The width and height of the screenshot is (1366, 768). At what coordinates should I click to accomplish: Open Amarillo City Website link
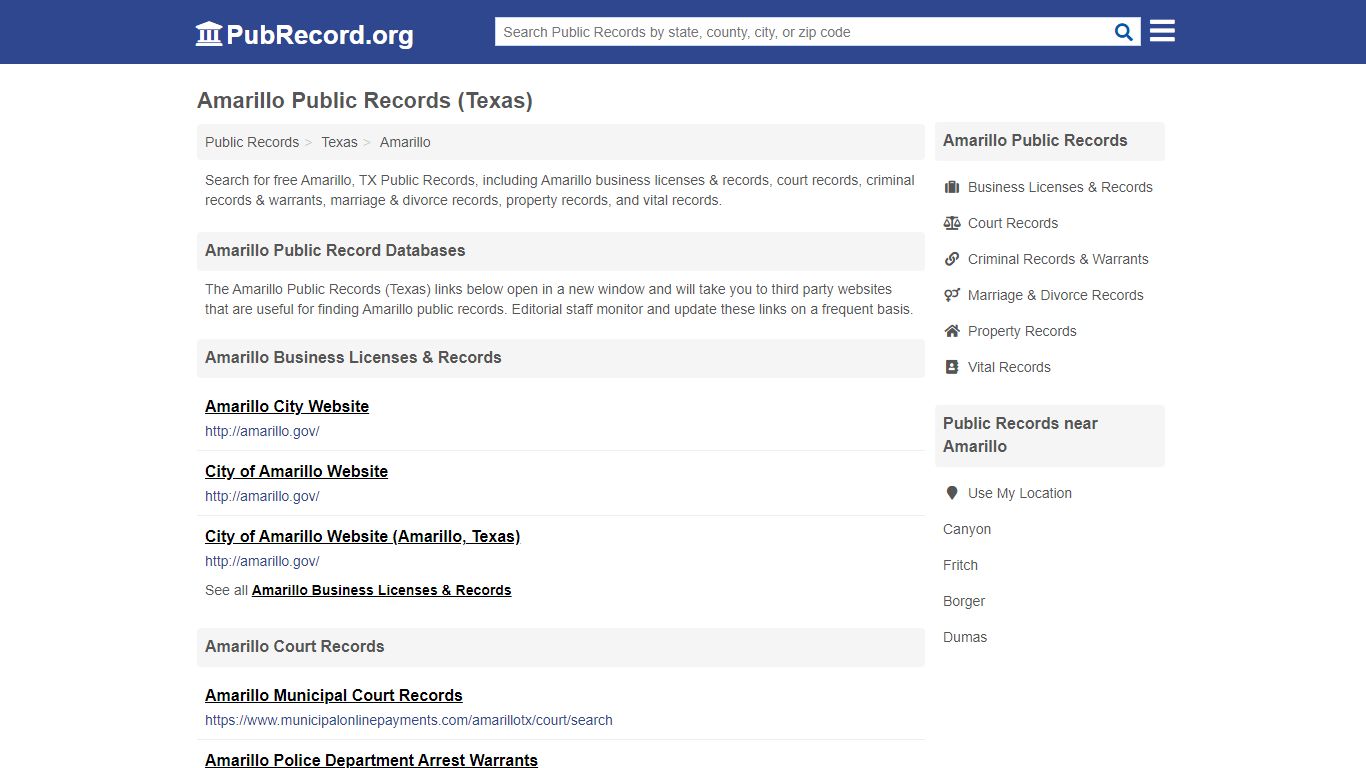(287, 406)
